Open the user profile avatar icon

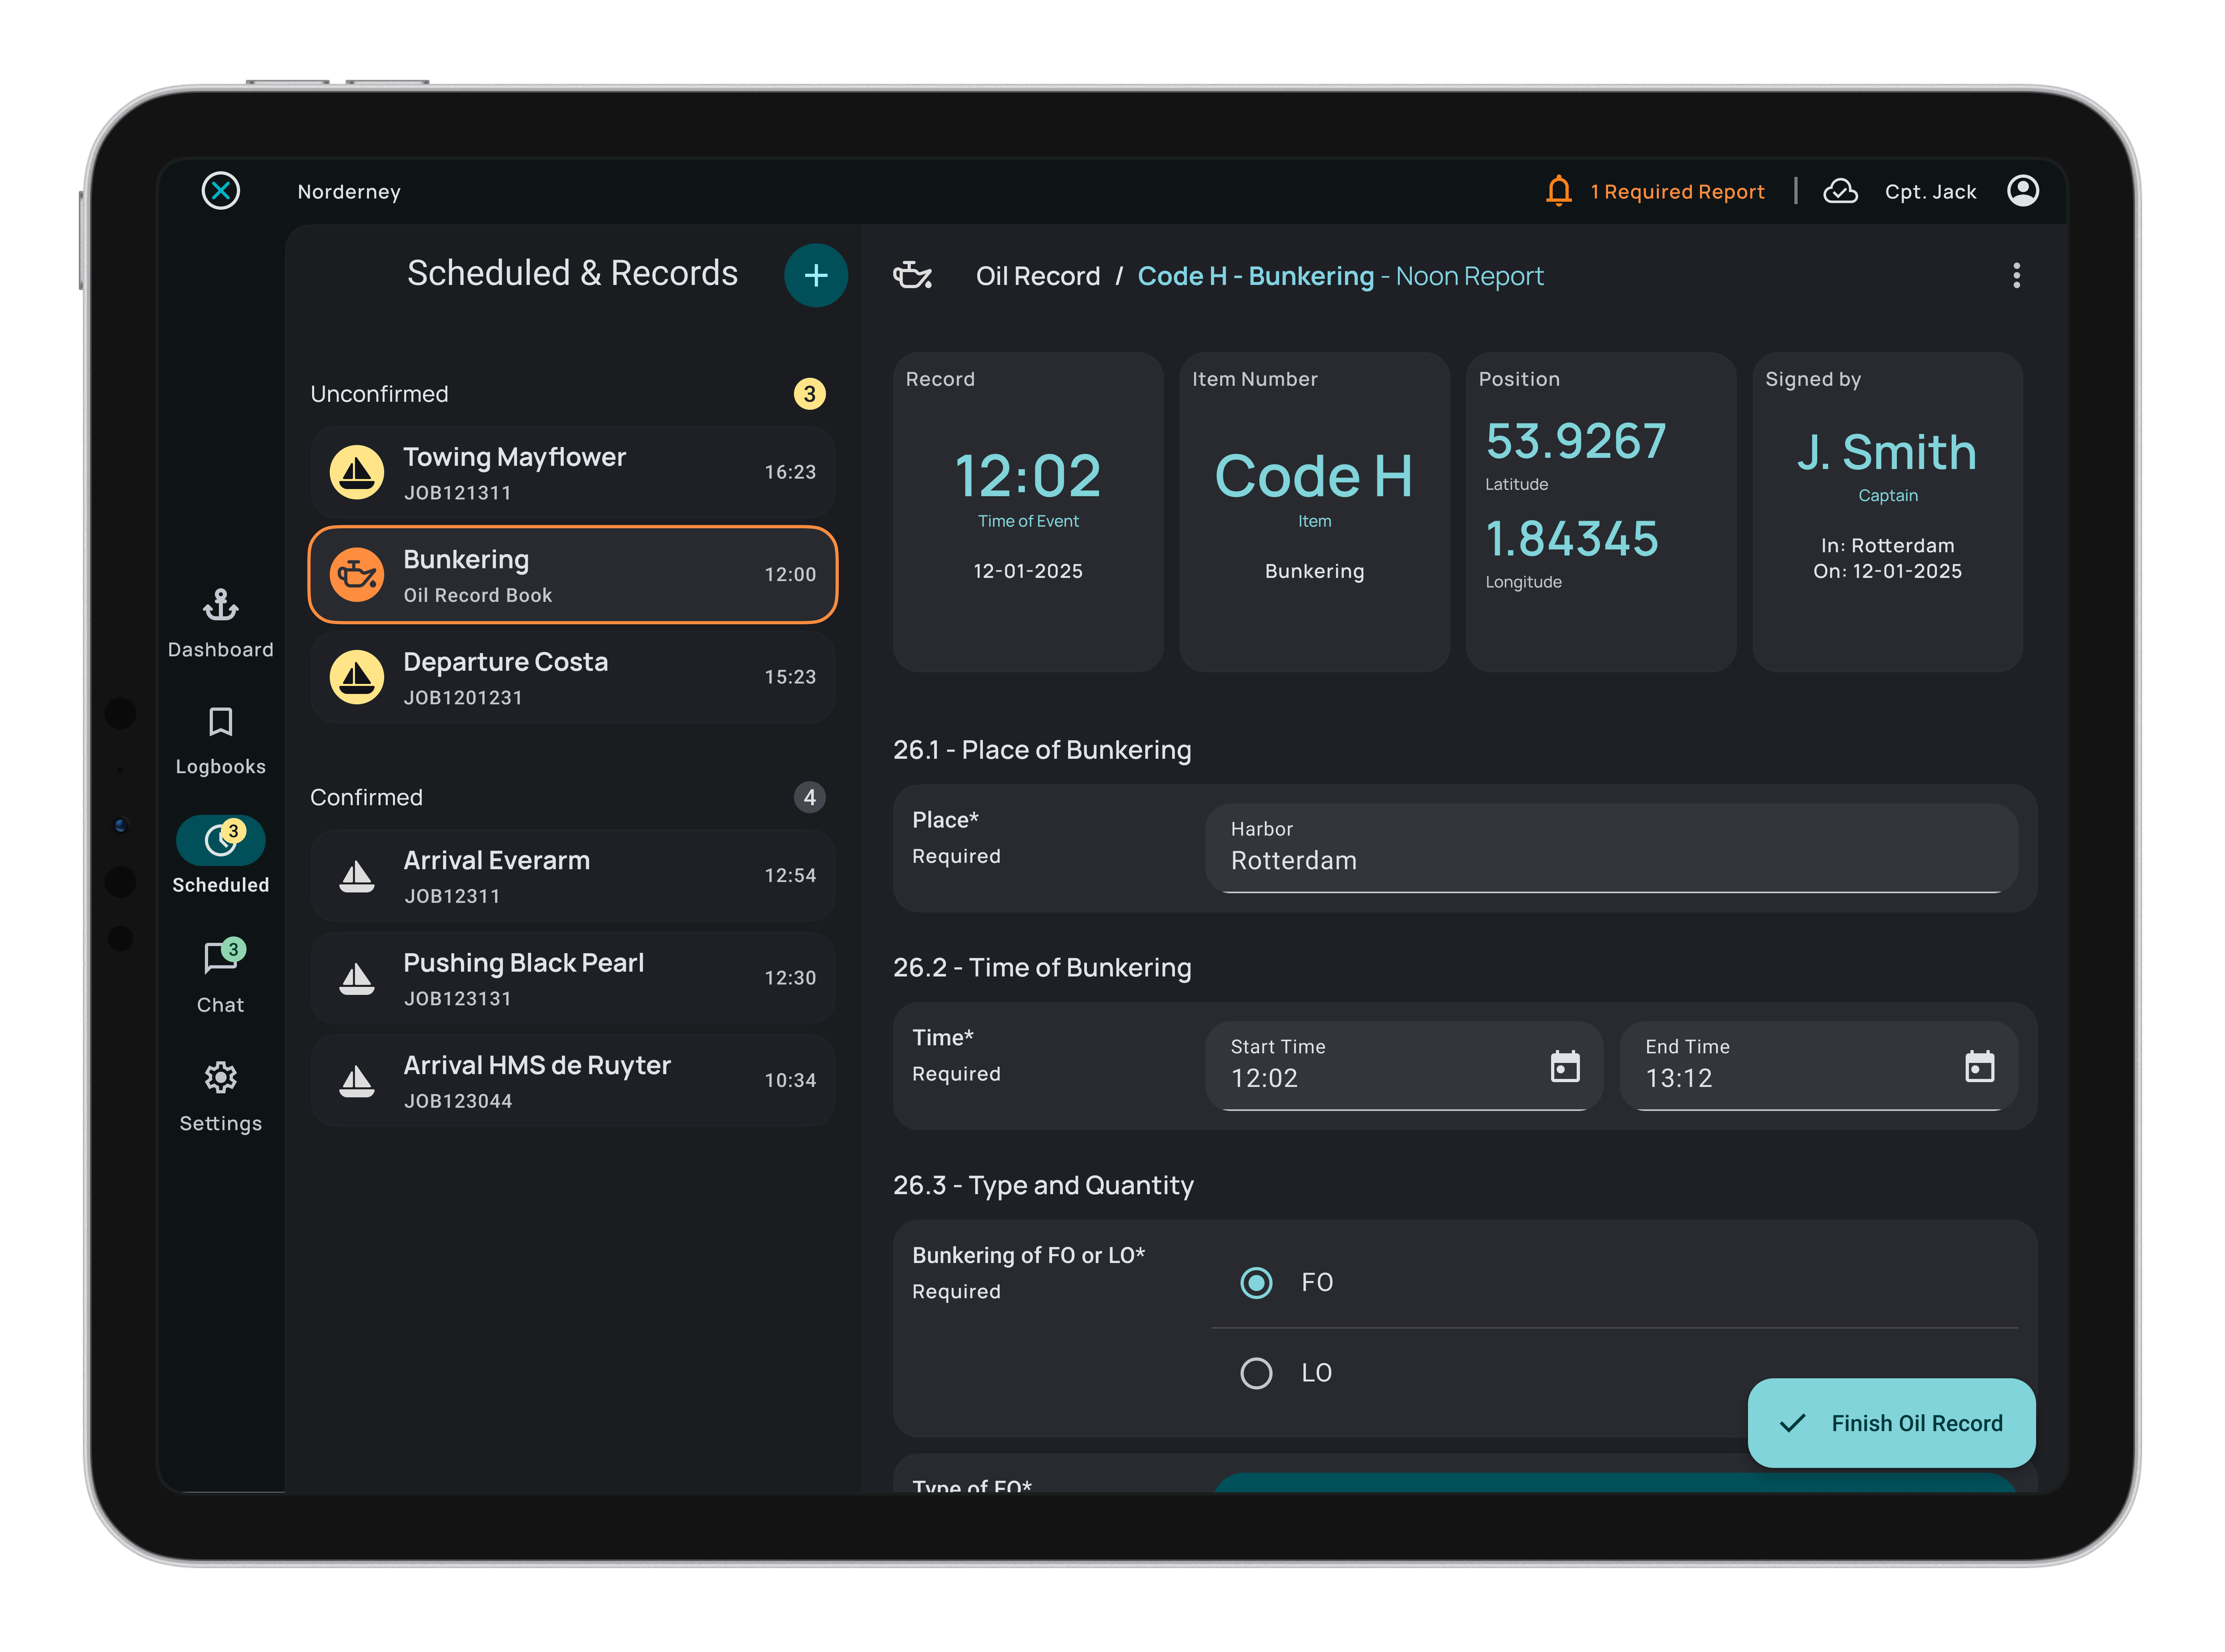tap(2022, 190)
